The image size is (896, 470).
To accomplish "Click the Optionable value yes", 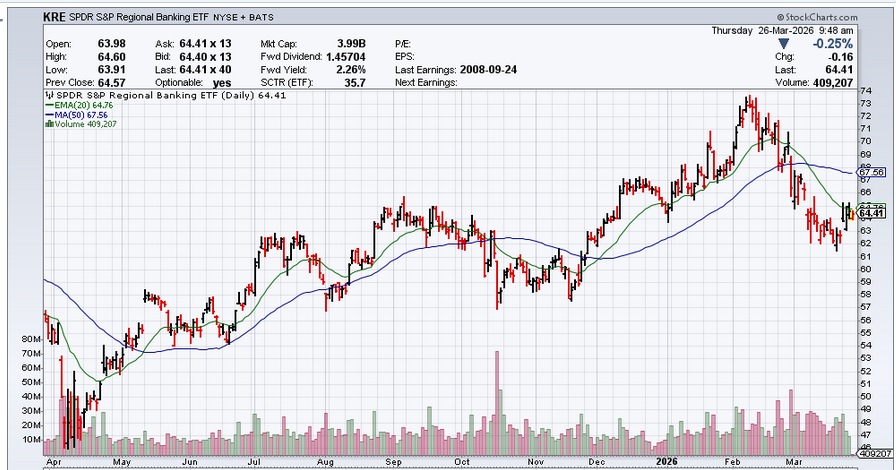I will point(222,83).
